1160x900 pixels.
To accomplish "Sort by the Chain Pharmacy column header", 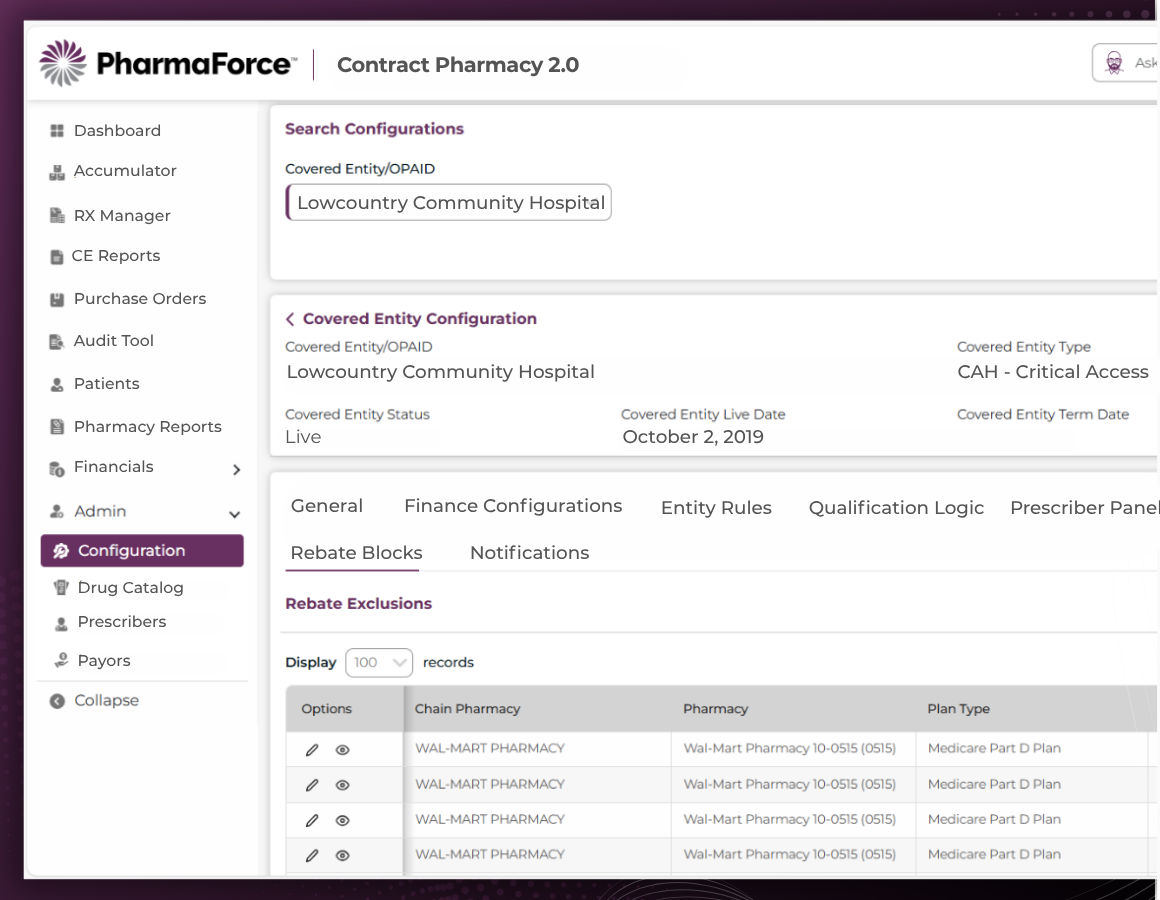I will coord(468,708).
